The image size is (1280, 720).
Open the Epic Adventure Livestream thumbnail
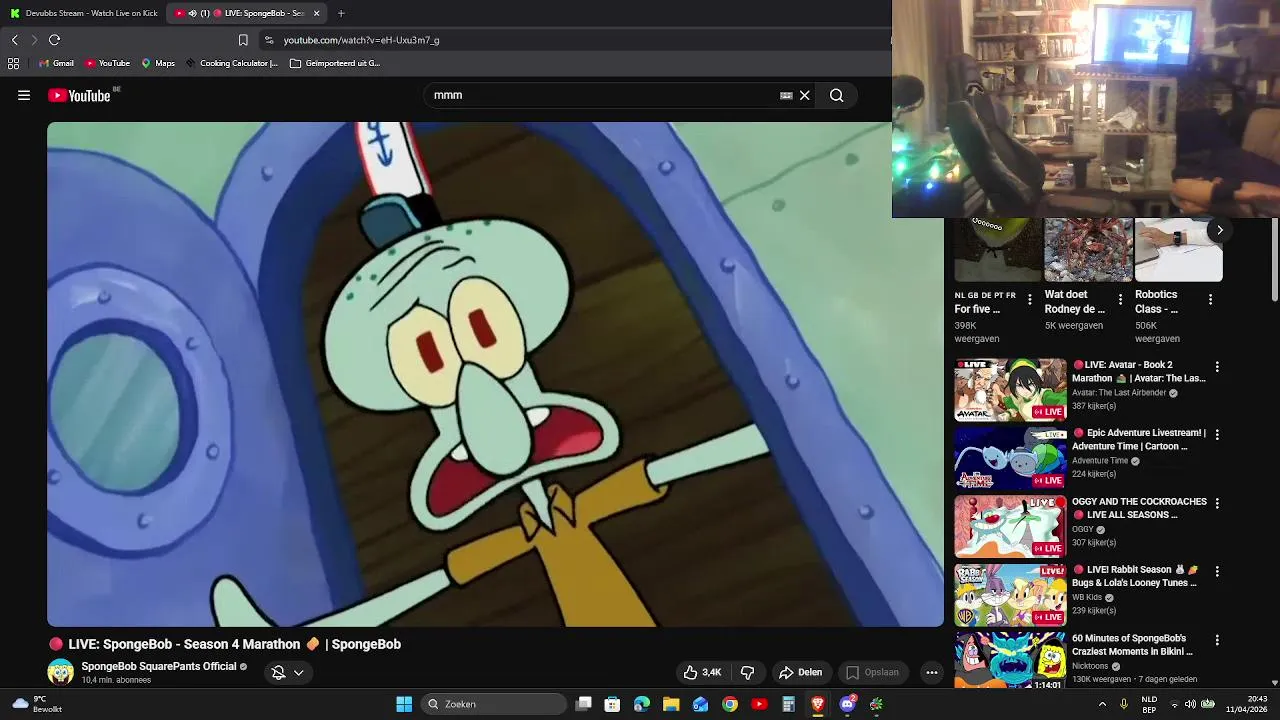point(1010,458)
